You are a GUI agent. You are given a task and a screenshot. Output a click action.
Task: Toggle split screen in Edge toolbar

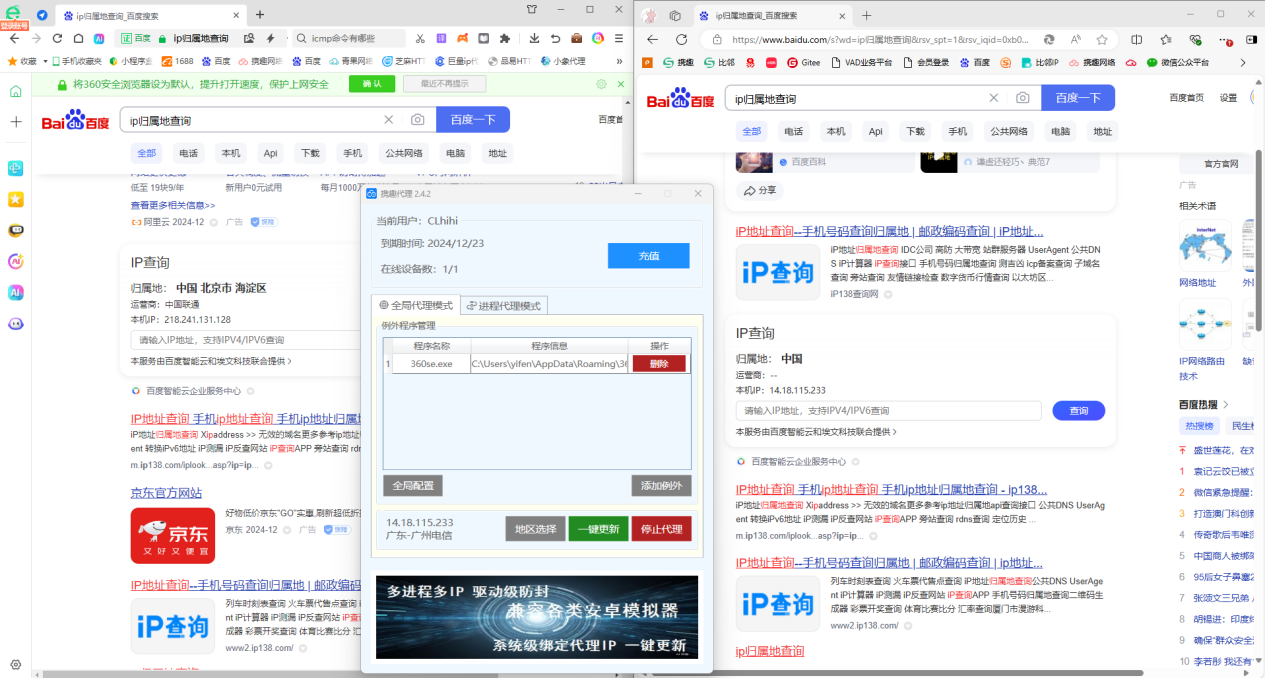(1136, 39)
